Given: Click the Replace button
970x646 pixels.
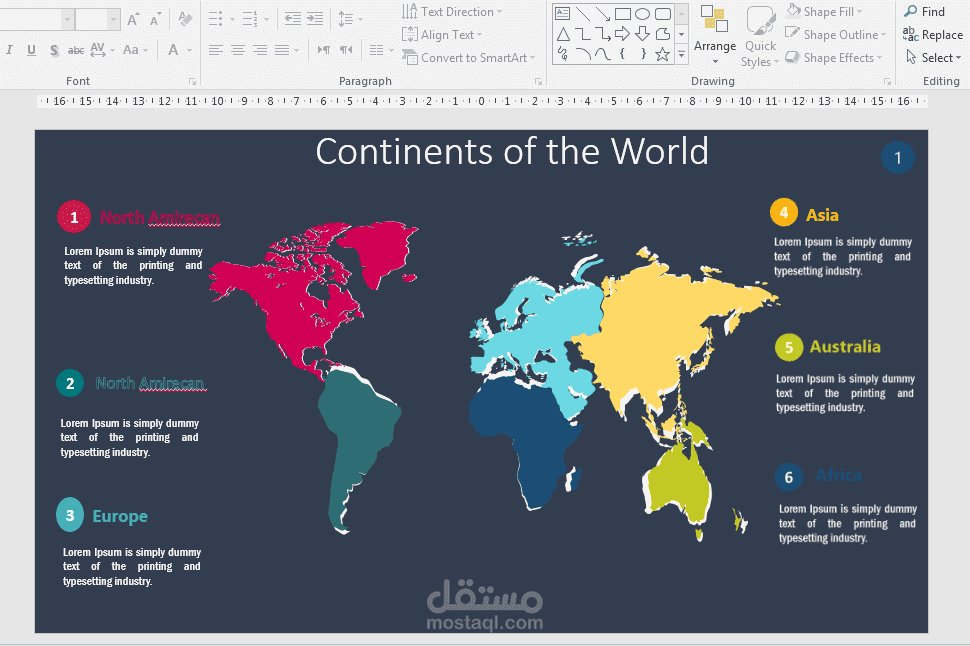Looking at the screenshot, I should pyautogui.click(x=933, y=35).
